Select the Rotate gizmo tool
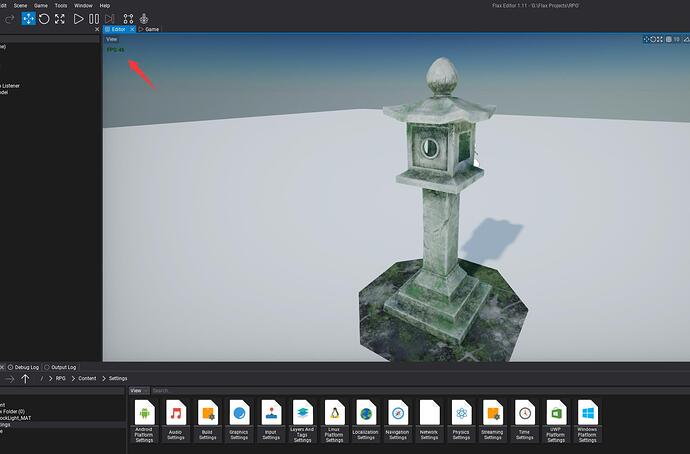690x454 pixels. click(x=44, y=19)
